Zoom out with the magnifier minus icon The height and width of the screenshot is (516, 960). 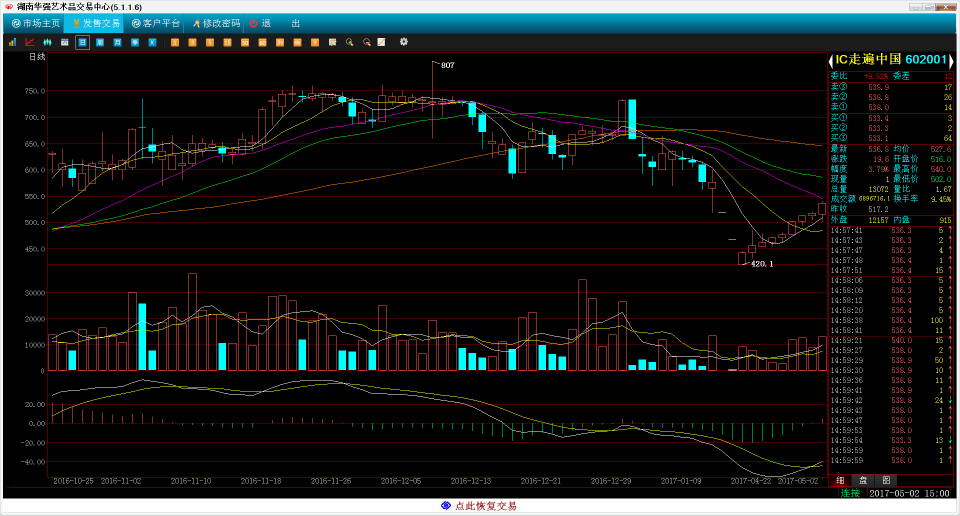coord(367,42)
